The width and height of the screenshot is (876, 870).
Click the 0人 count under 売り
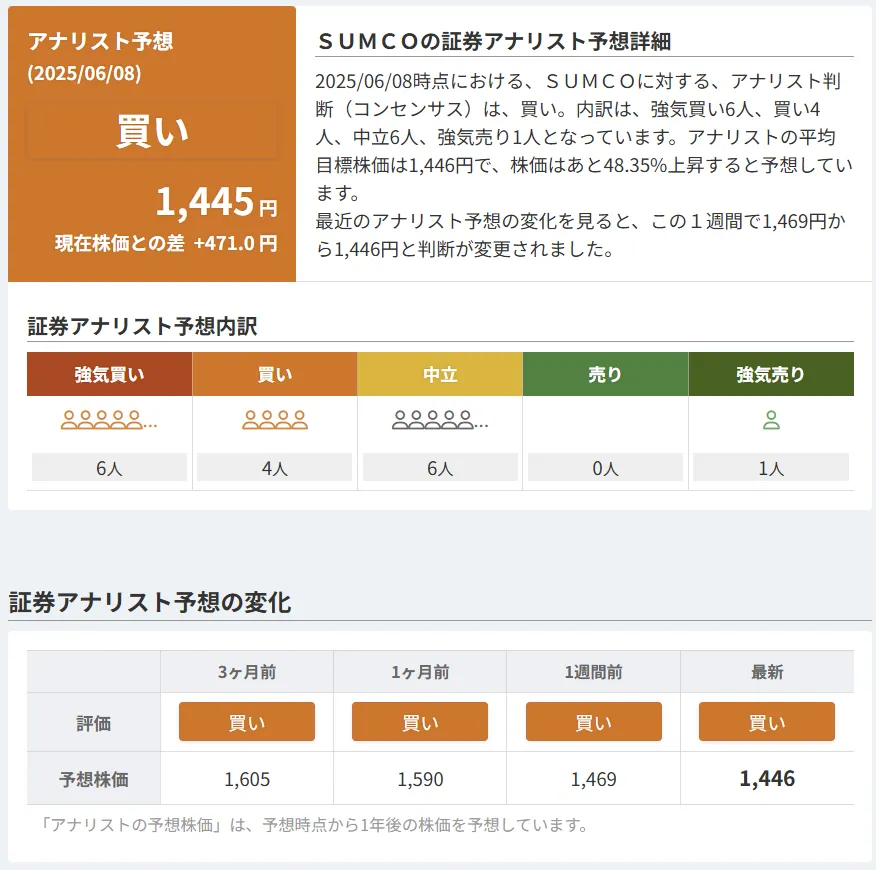pos(605,467)
